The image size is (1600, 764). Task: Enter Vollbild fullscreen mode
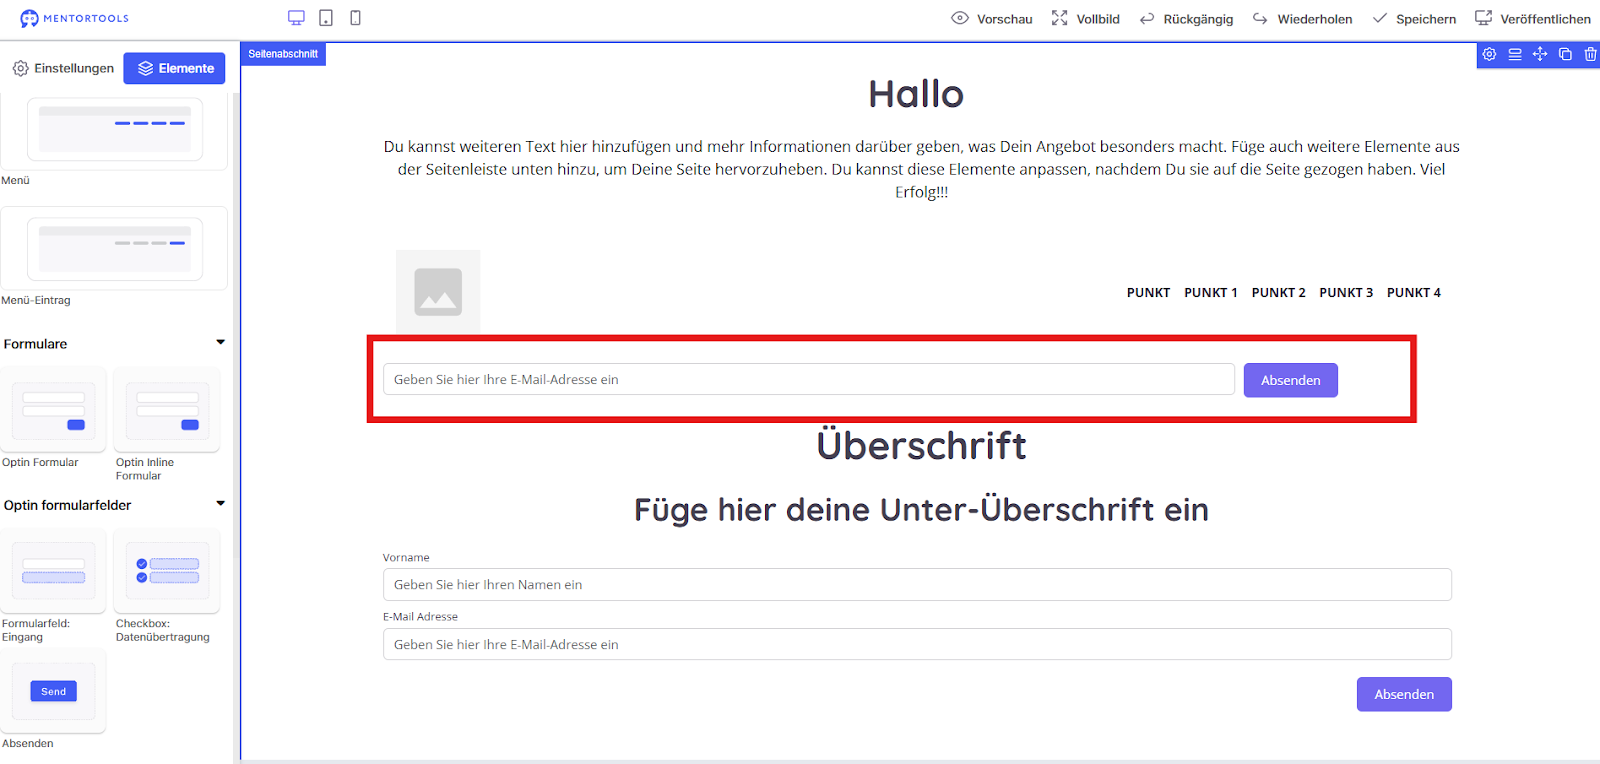[x=1085, y=19]
